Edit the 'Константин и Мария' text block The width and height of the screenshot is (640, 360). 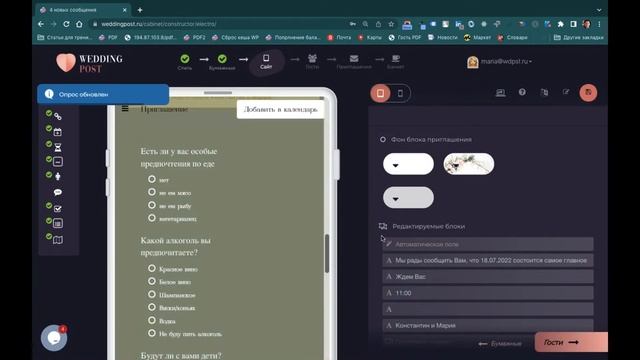[x=488, y=325]
